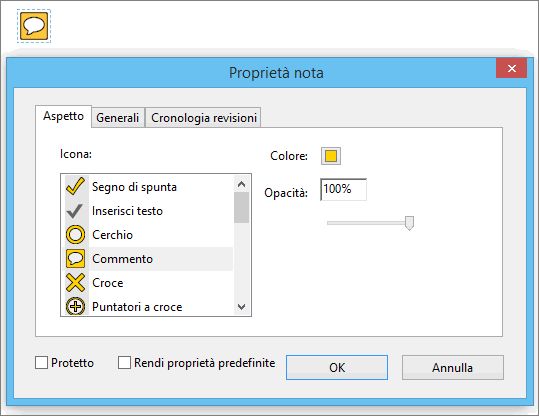Confirm with the OK button
Image resolution: width=539 pixels, height=416 pixels.
[337, 368]
